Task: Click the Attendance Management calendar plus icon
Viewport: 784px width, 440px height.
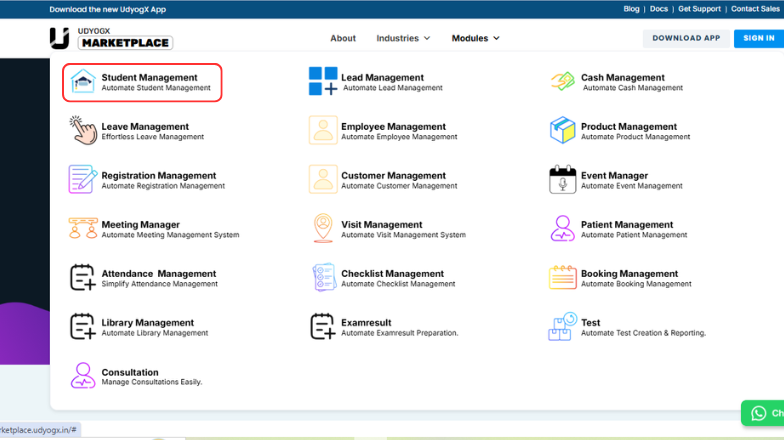Action: [x=83, y=277]
